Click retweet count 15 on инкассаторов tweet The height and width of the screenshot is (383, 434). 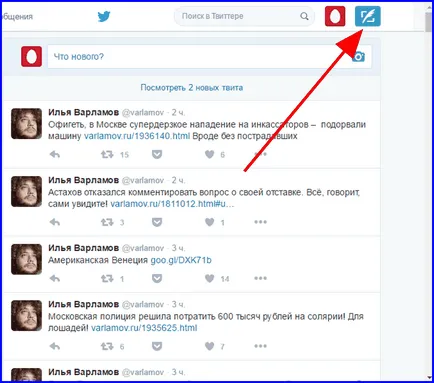click(x=124, y=155)
